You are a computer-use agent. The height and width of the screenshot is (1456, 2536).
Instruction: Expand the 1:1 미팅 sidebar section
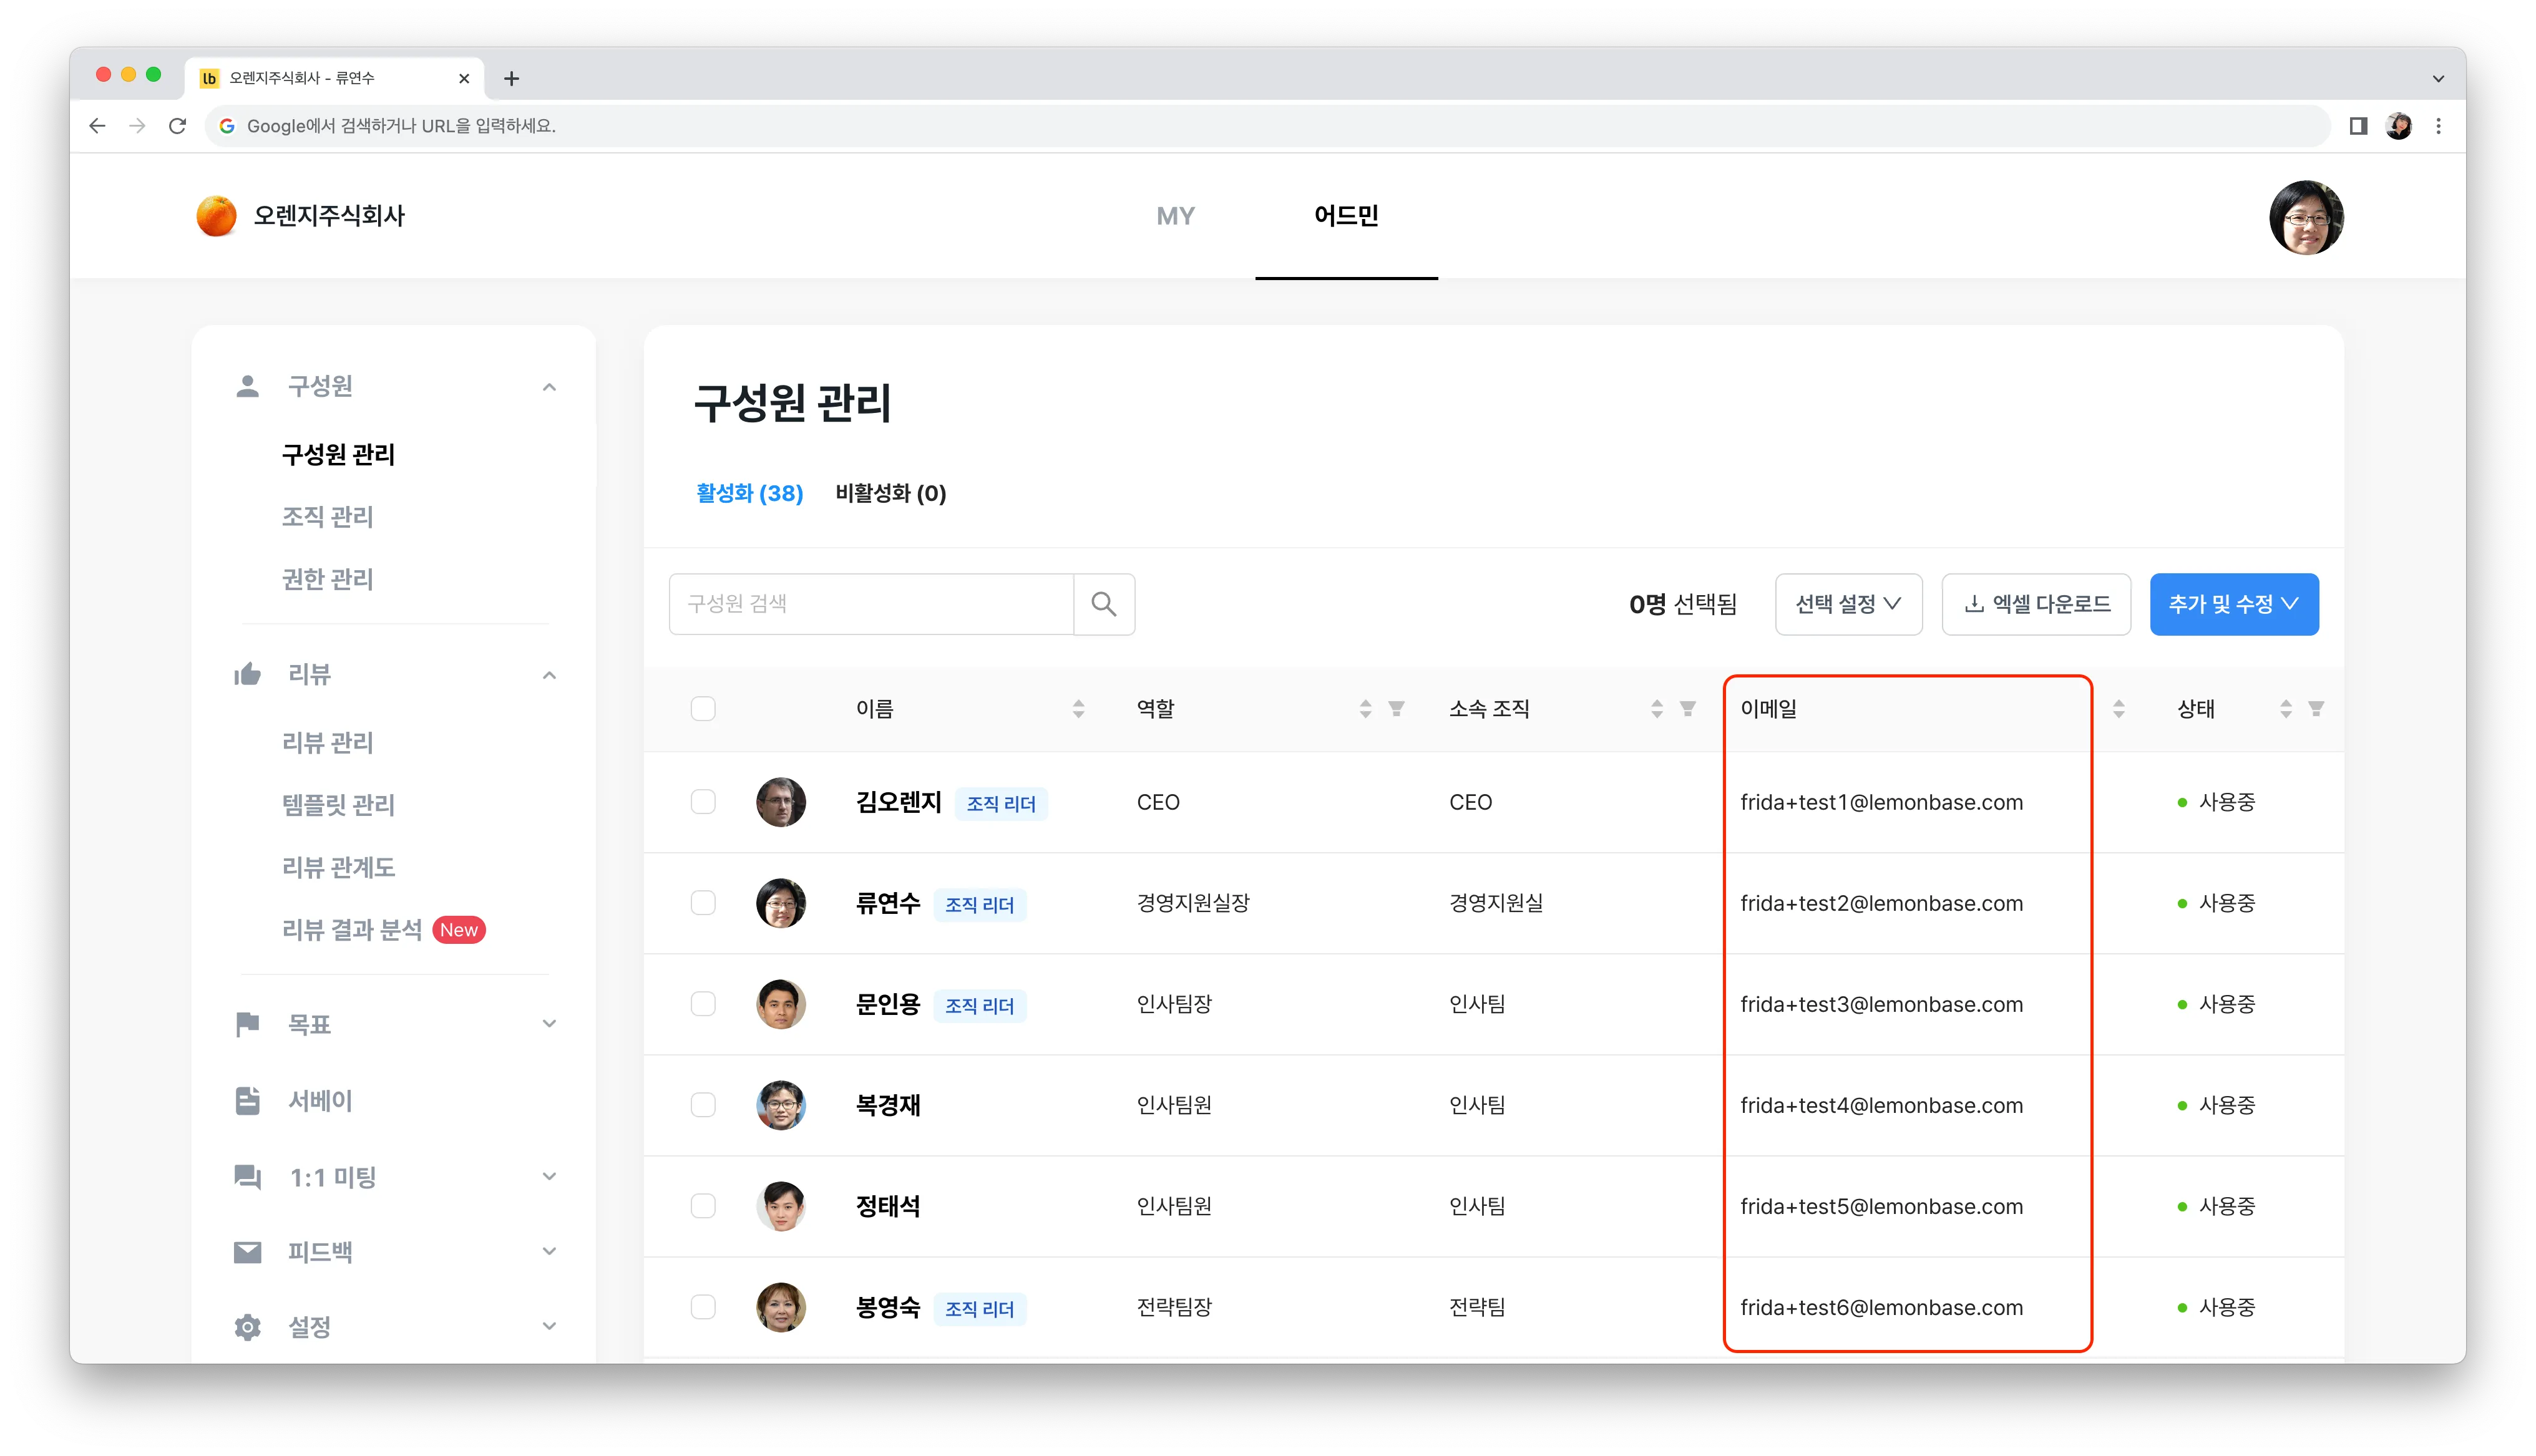pos(549,1177)
